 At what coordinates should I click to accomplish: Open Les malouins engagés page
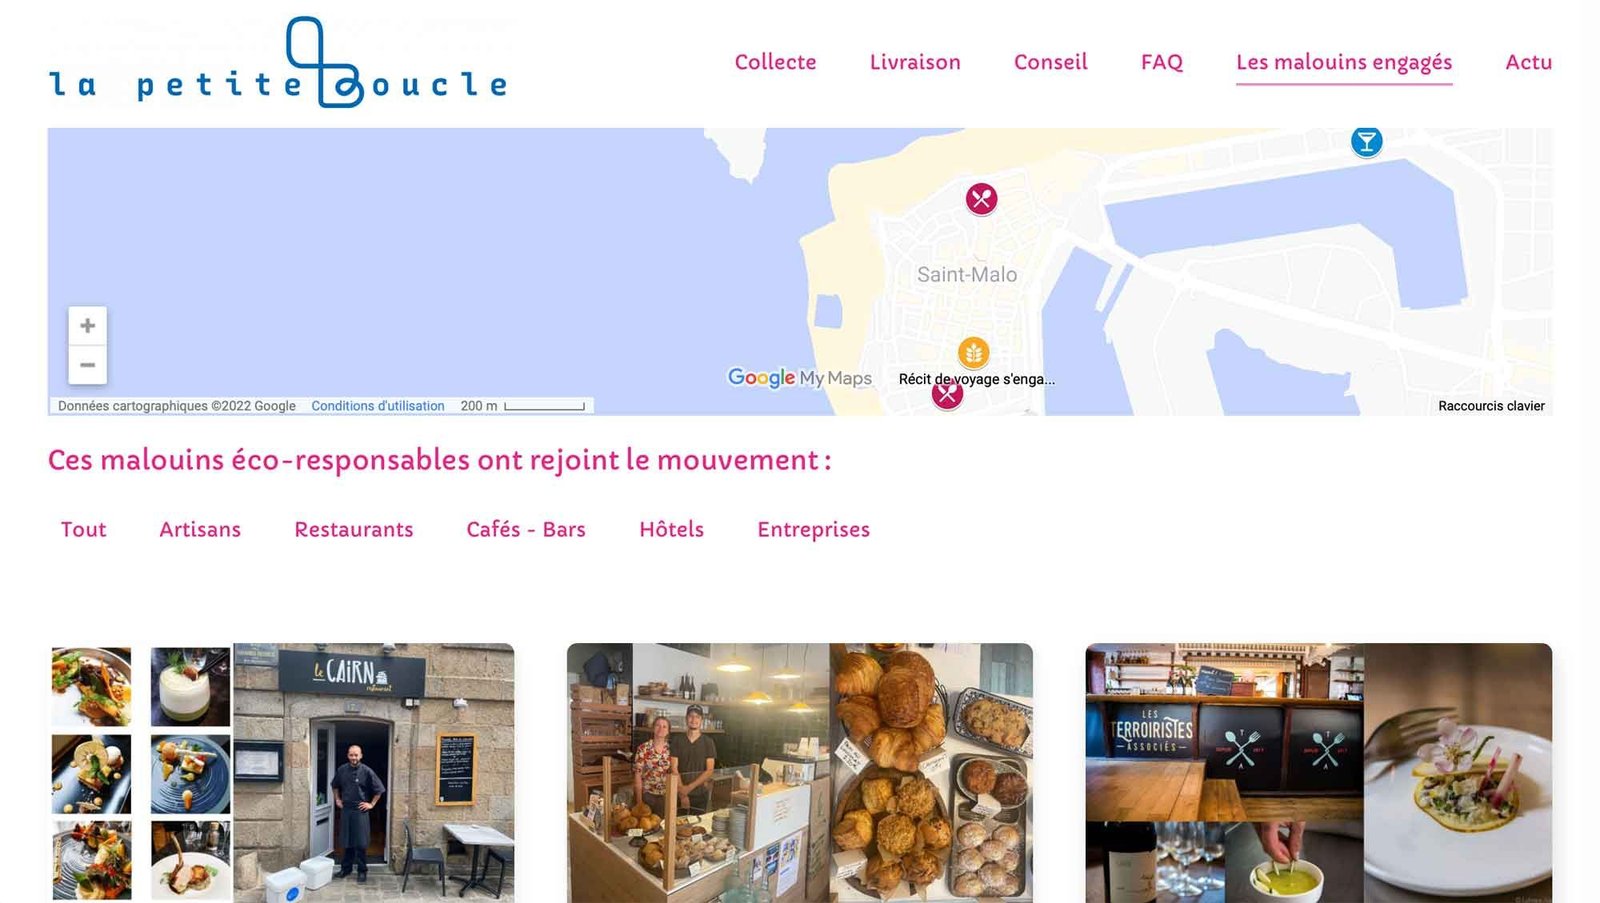click(1344, 62)
